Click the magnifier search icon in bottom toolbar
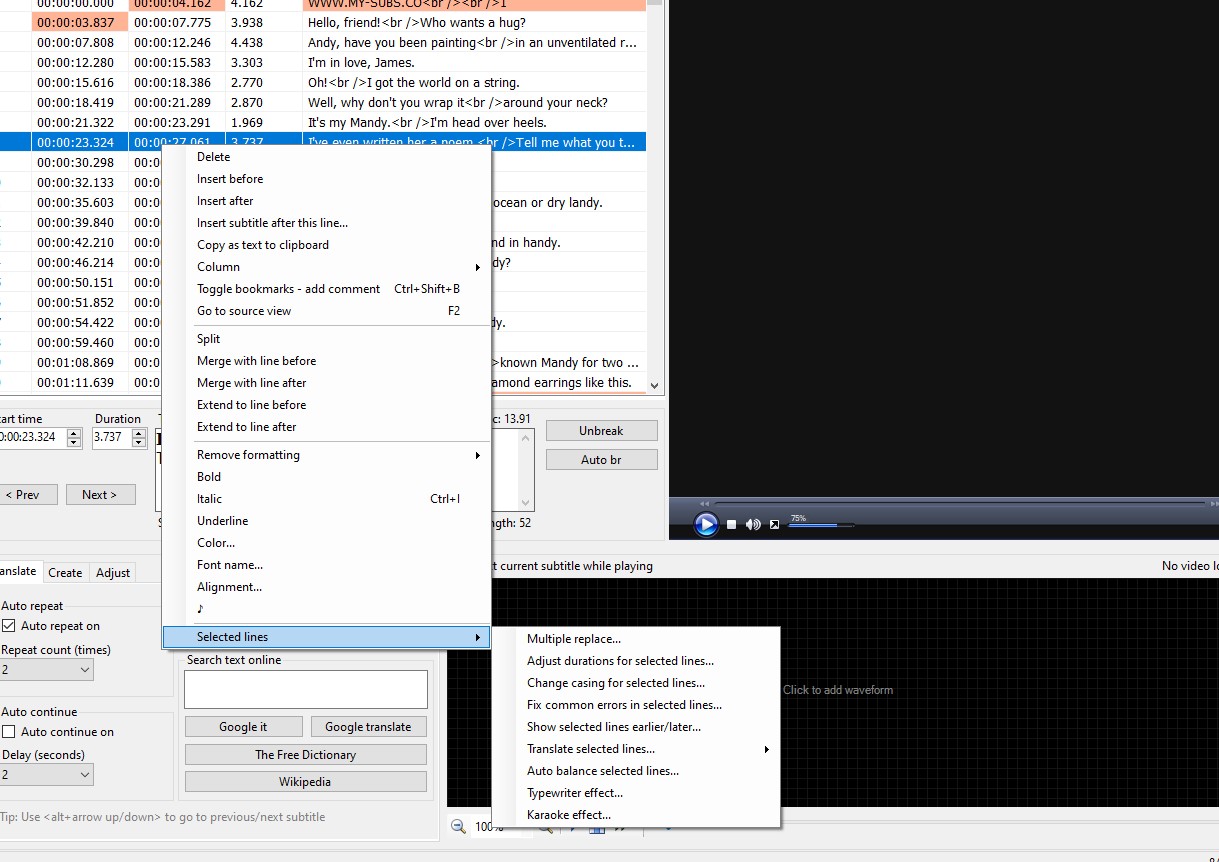Viewport: 1219px width, 862px height. 545,829
